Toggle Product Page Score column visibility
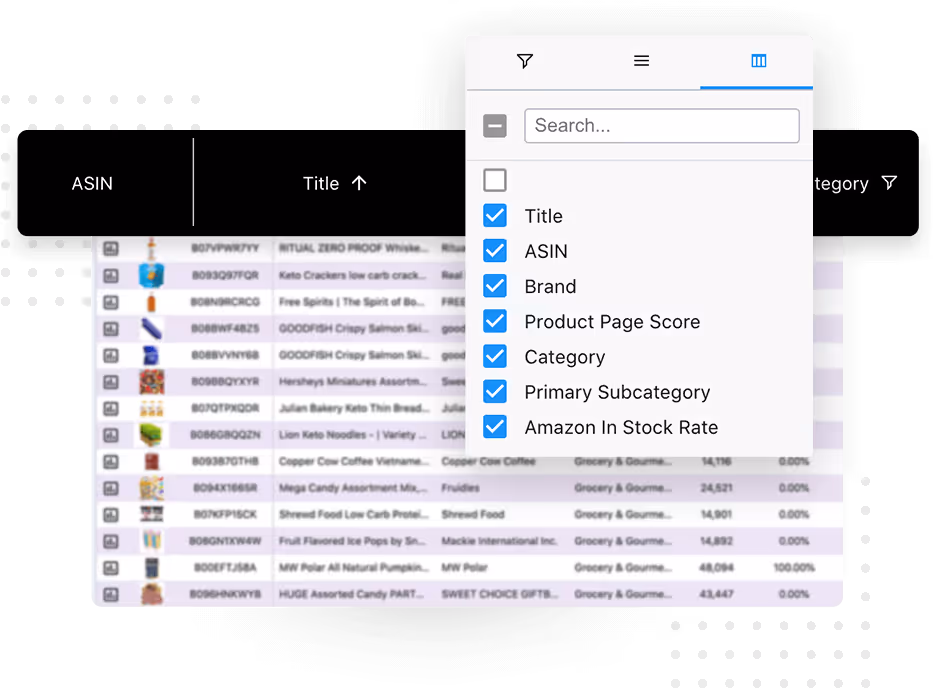Screen dimensions: 936x696 pyautogui.click(x=495, y=322)
